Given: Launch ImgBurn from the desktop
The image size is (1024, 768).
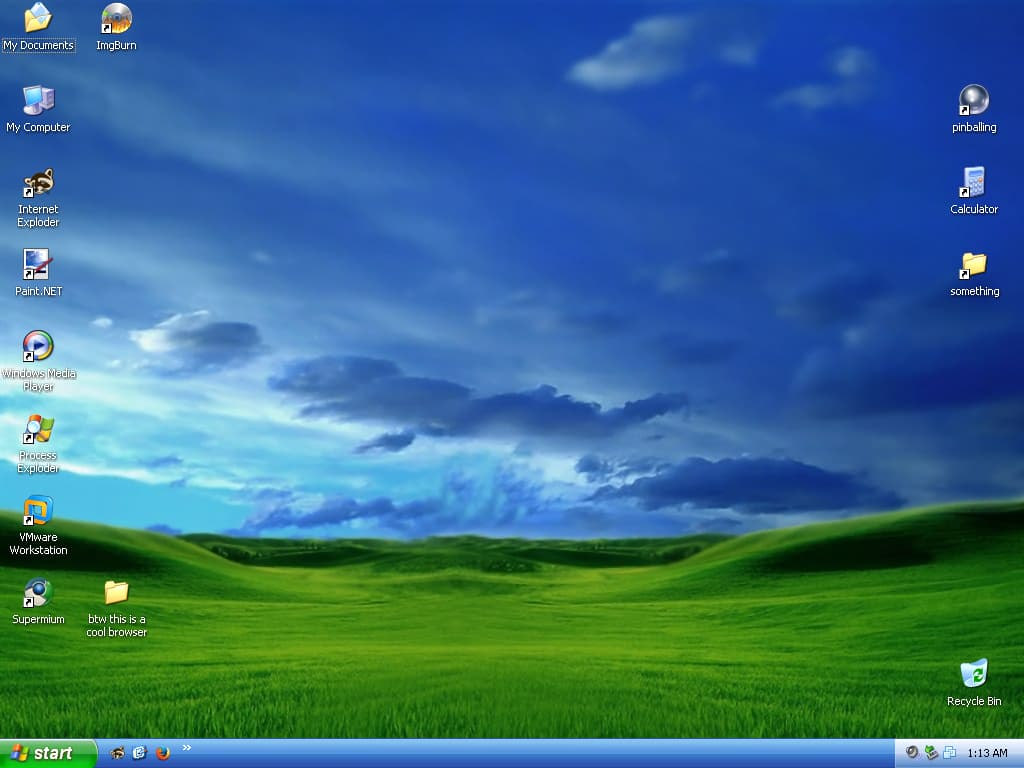Looking at the screenshot, I should (114, 20).
